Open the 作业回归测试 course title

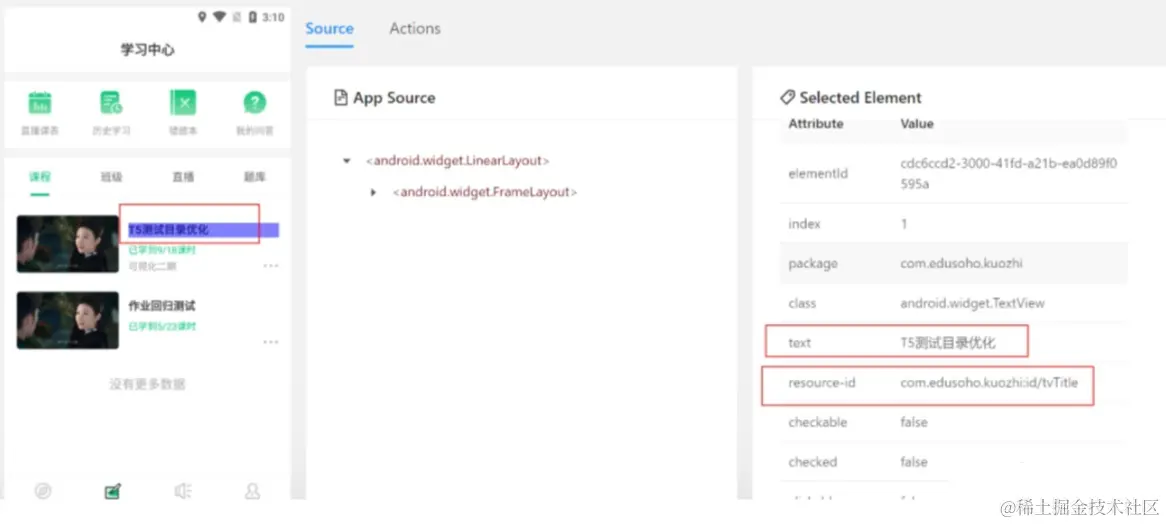pyautogui.click(x=162, y=306)
